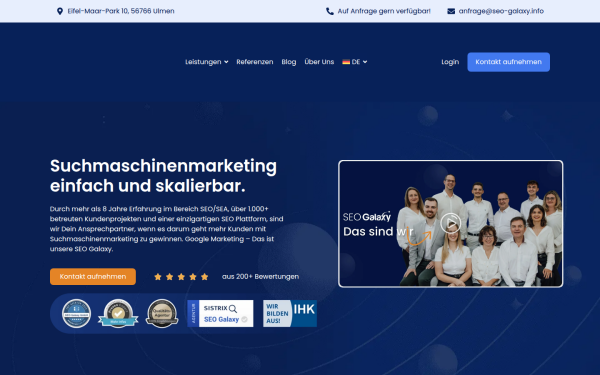Click the anfrage@seo-galaxy.info email link
The height and width of the screenshot is (375, 600).
(x=501, y=11)
